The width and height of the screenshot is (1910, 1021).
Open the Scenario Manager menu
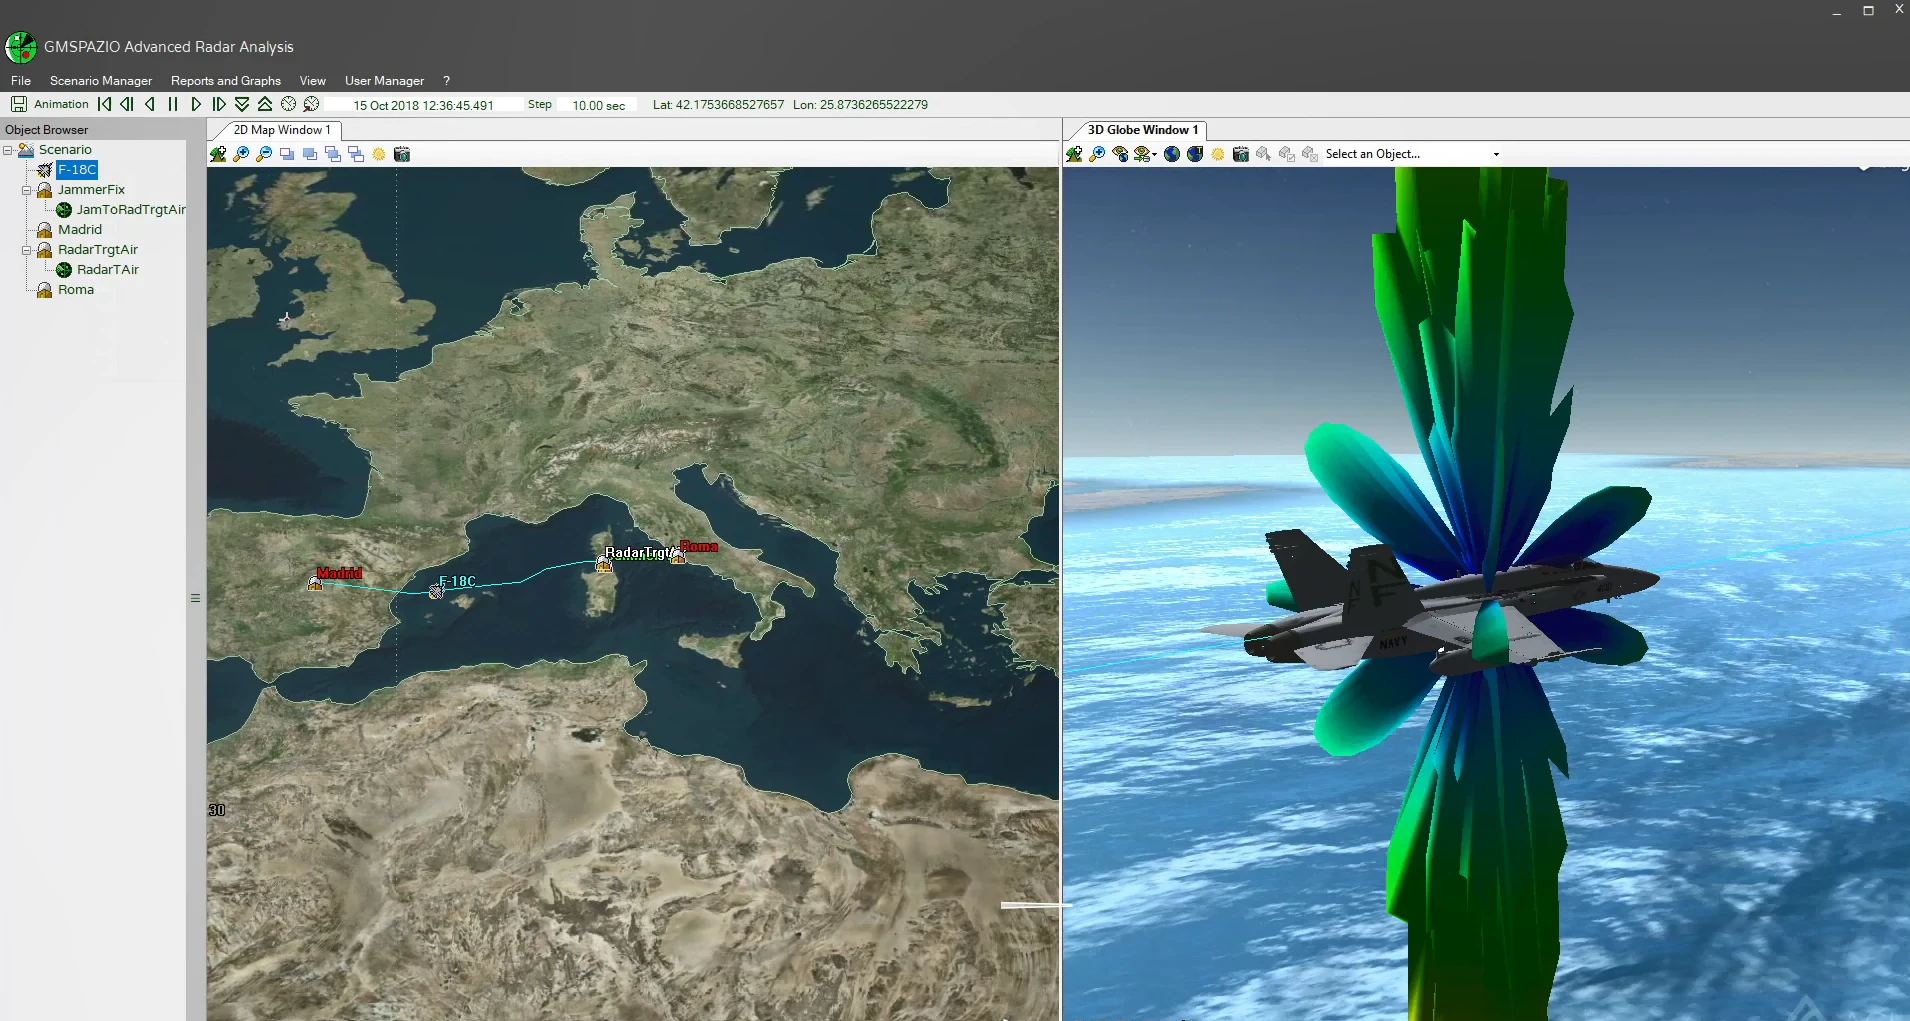tap(101, 81)
